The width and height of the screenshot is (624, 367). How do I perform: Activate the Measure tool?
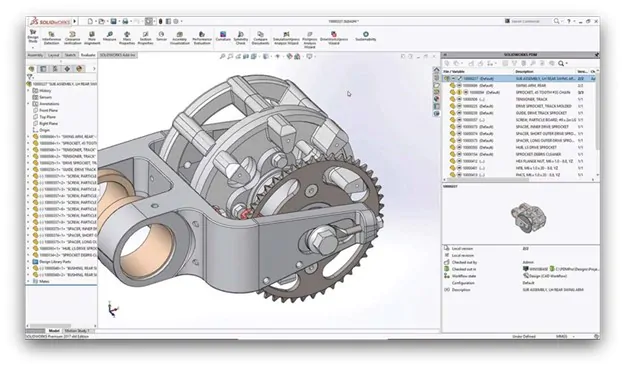[109, 36]
